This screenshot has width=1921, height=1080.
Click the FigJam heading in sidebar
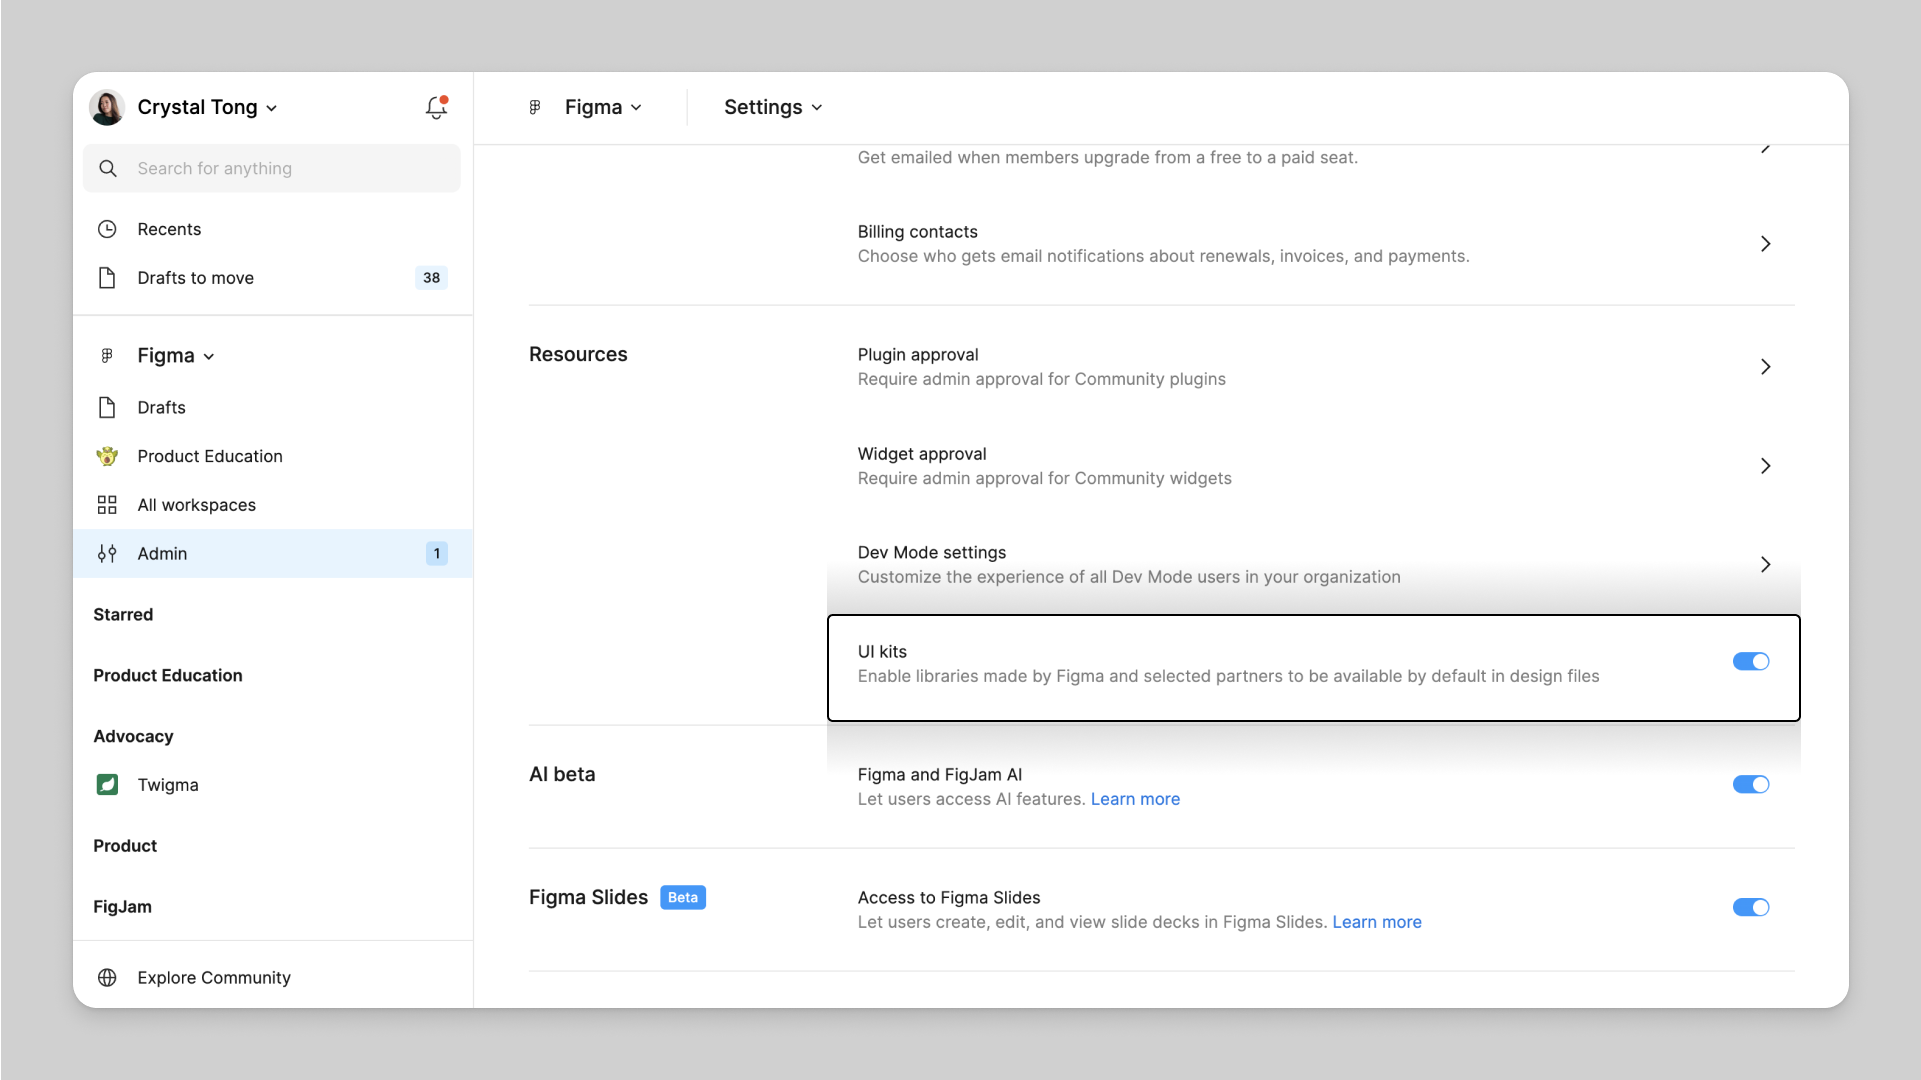[x=122, y=907]
